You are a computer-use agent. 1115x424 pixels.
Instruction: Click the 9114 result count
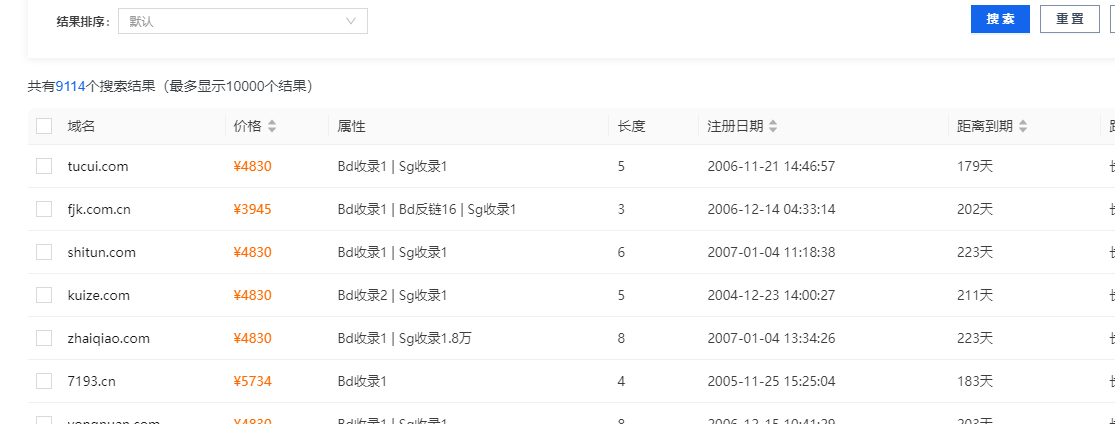(x=70, y=87)
